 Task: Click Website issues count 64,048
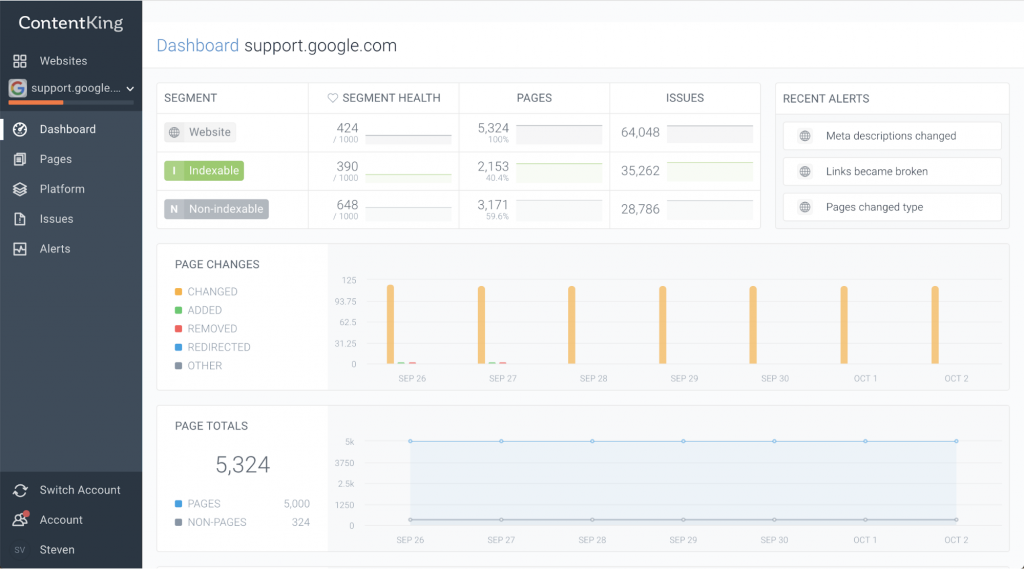click(640, 133)
